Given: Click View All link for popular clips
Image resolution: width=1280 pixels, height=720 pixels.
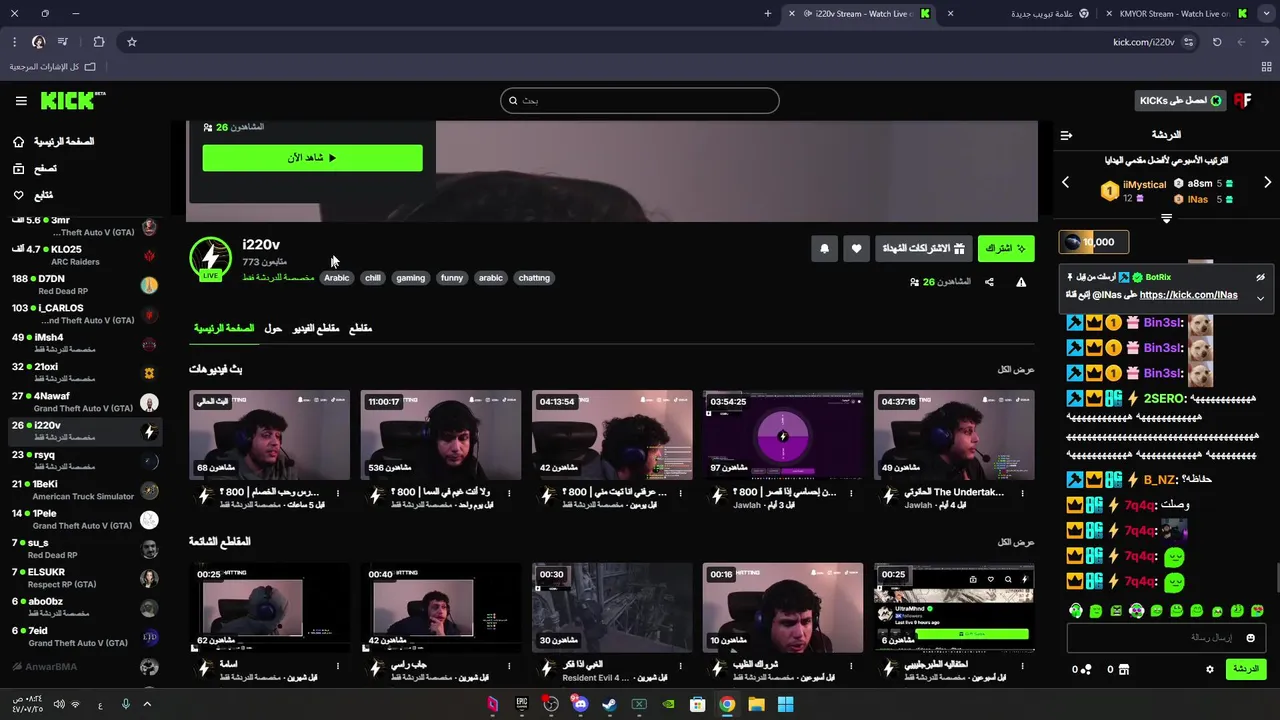Looking at the screenshot, I should (x=1015, y=542).
